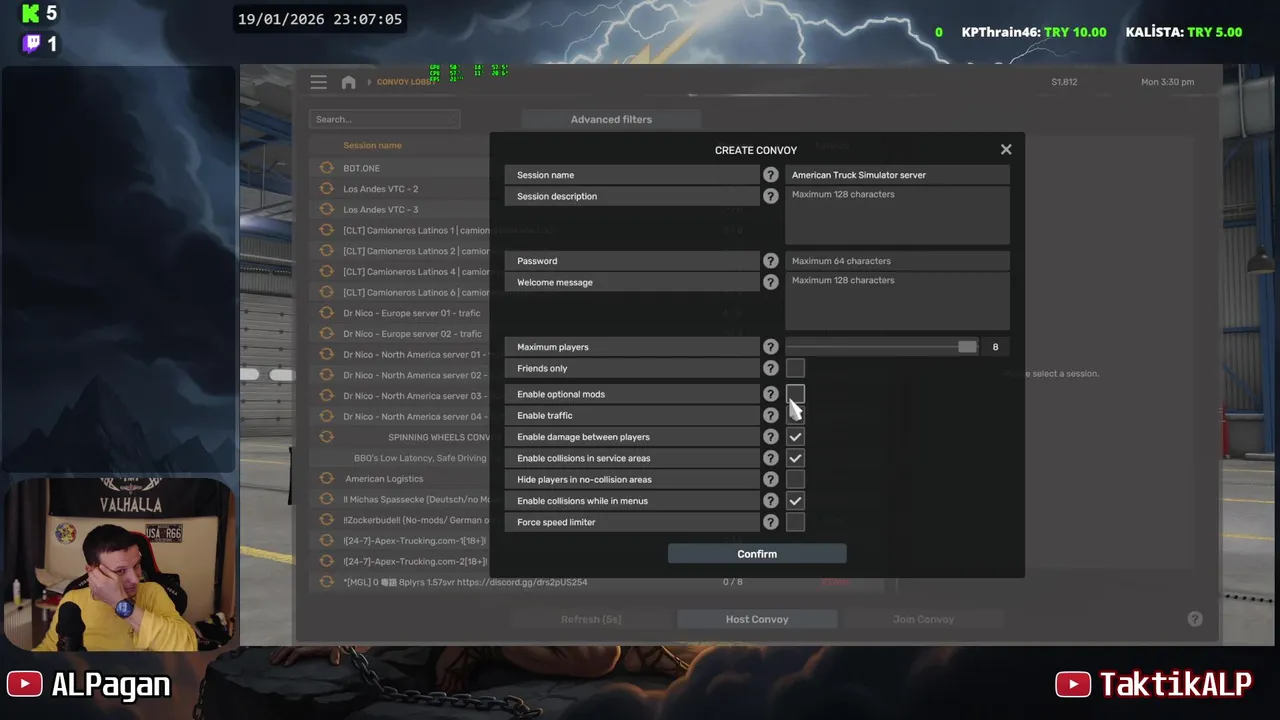Viewport: 1280px width, 720px height.
Task: Click the Session name column header
Action: 372,145
